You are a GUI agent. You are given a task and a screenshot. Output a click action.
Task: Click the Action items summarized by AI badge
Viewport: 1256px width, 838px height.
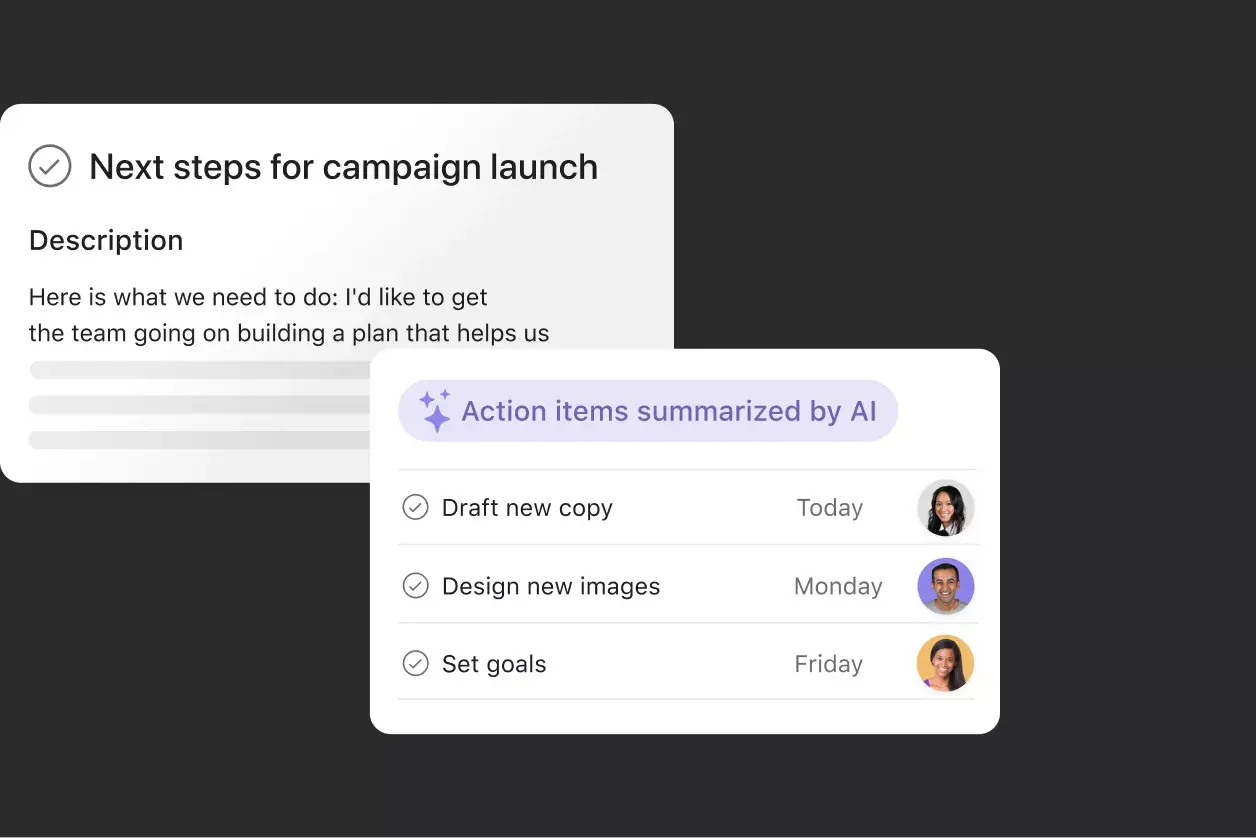coord(648,410)
